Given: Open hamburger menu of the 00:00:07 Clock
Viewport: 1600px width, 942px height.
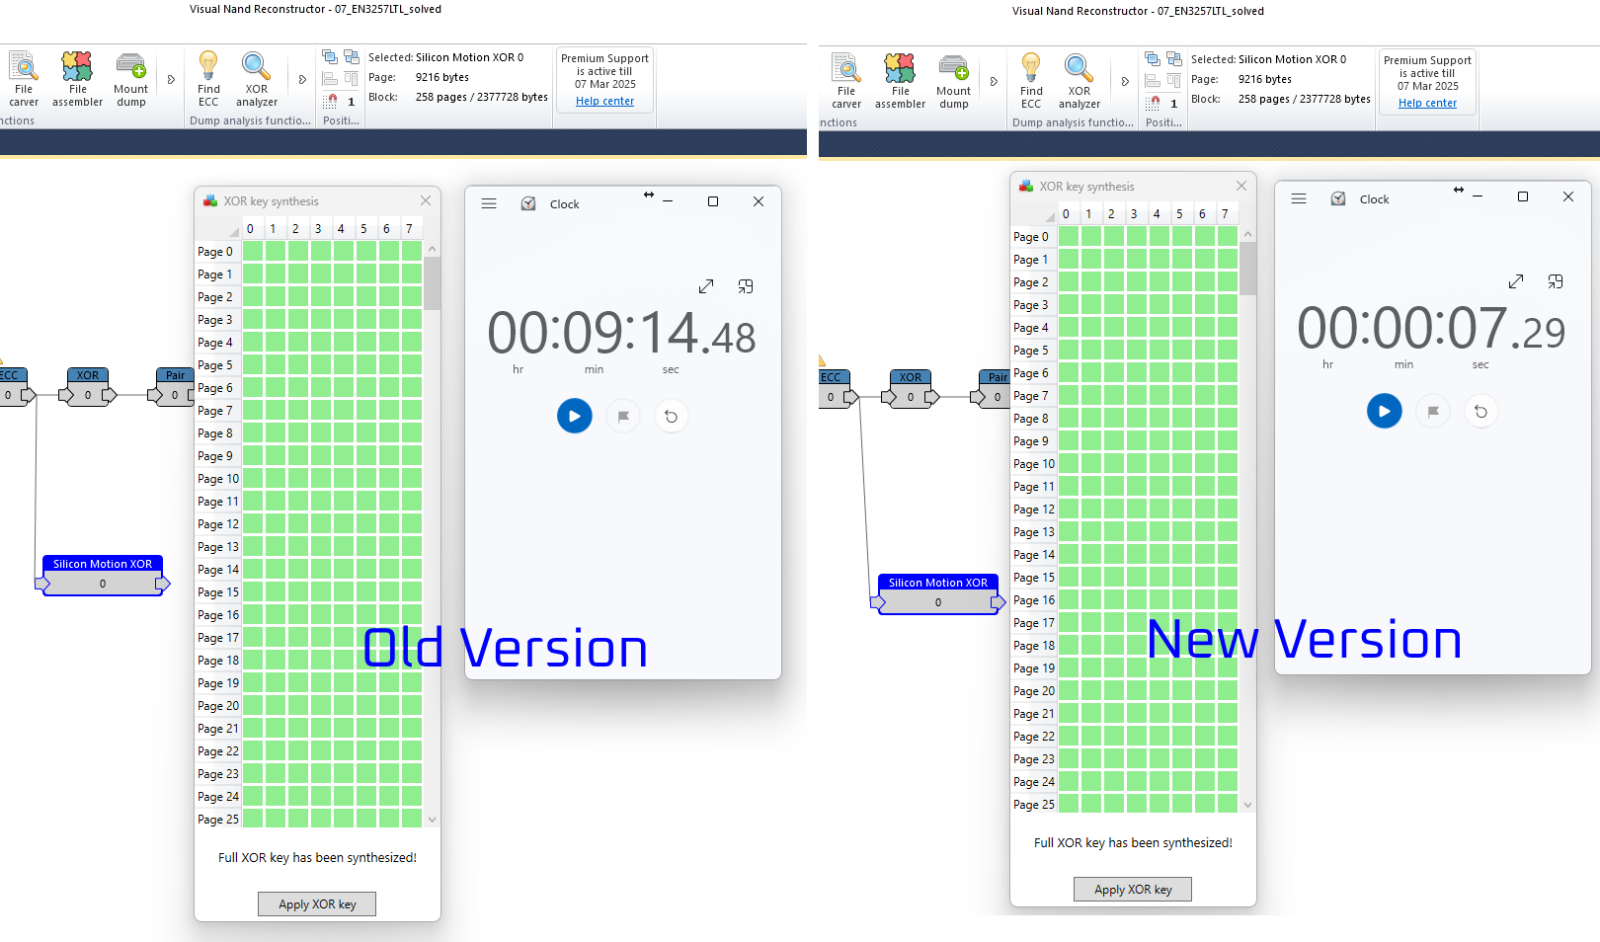Looking at the screenshot, I should pos(1299,198).
